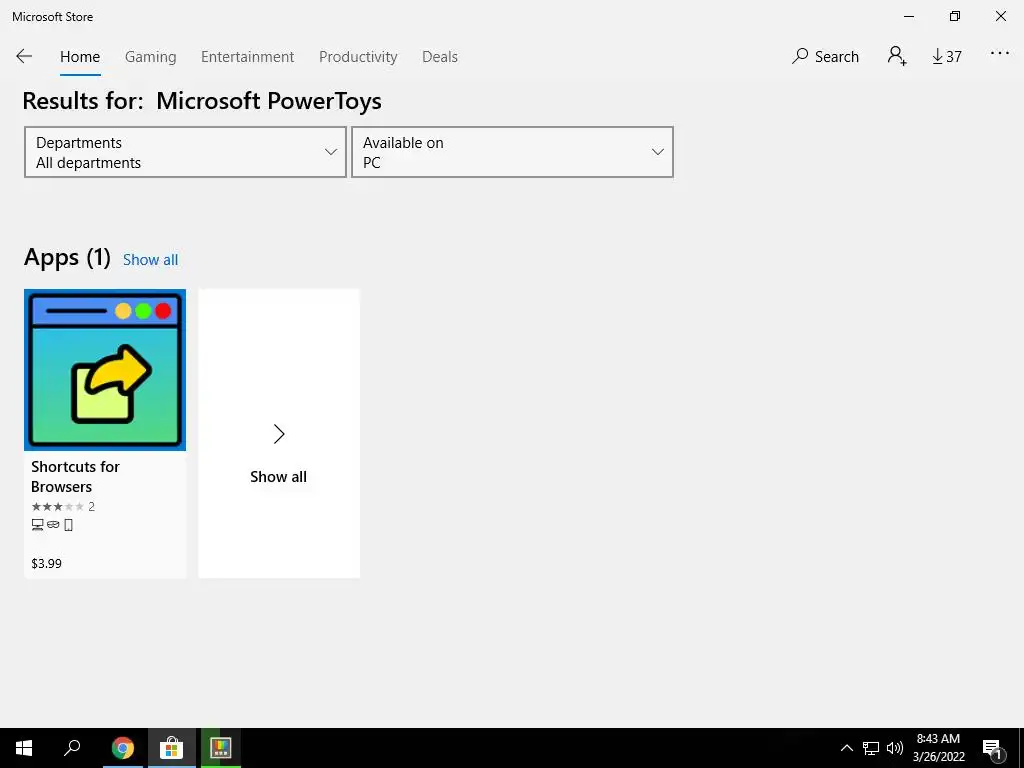Click the mobile device icon on the app card
1024x768 pixels.
click(x=69, y=525)
